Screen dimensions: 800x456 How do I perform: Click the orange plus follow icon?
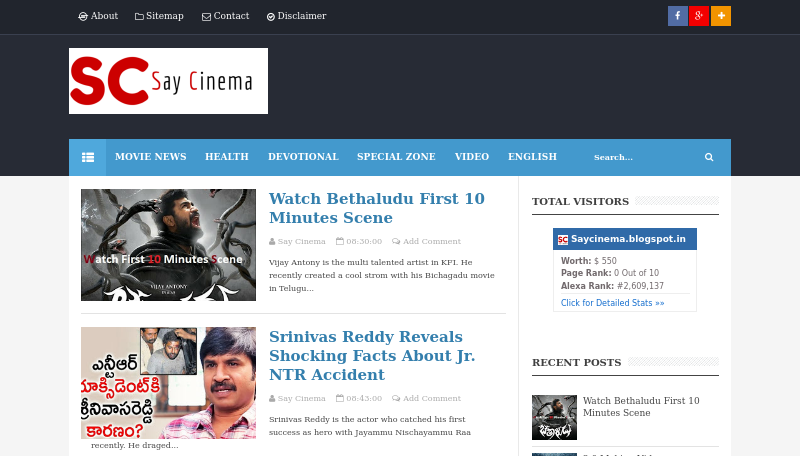(x=721, y=16)
